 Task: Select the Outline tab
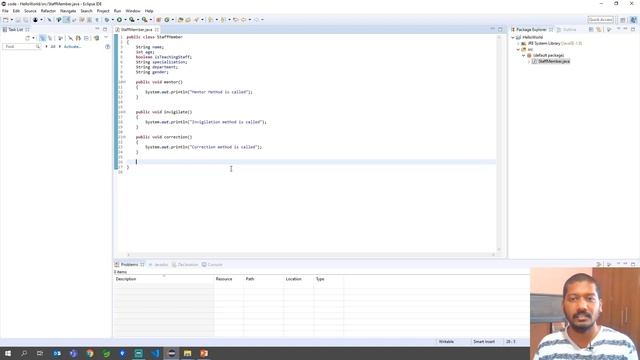(567, 30)
